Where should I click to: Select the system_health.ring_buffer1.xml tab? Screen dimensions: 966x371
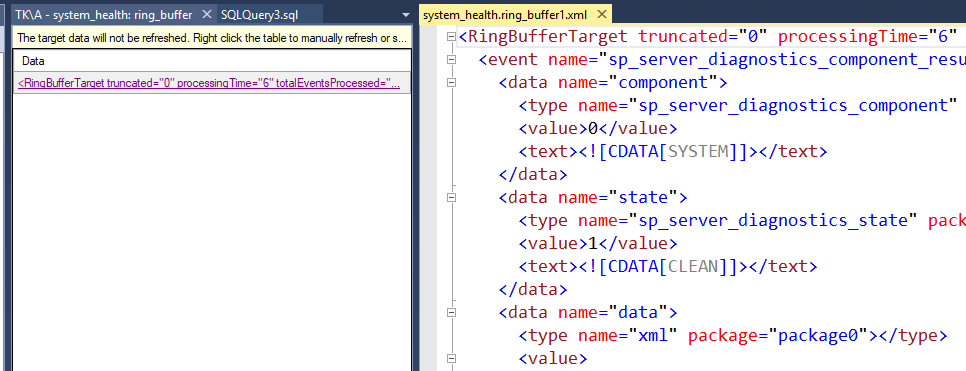[505, 15]
